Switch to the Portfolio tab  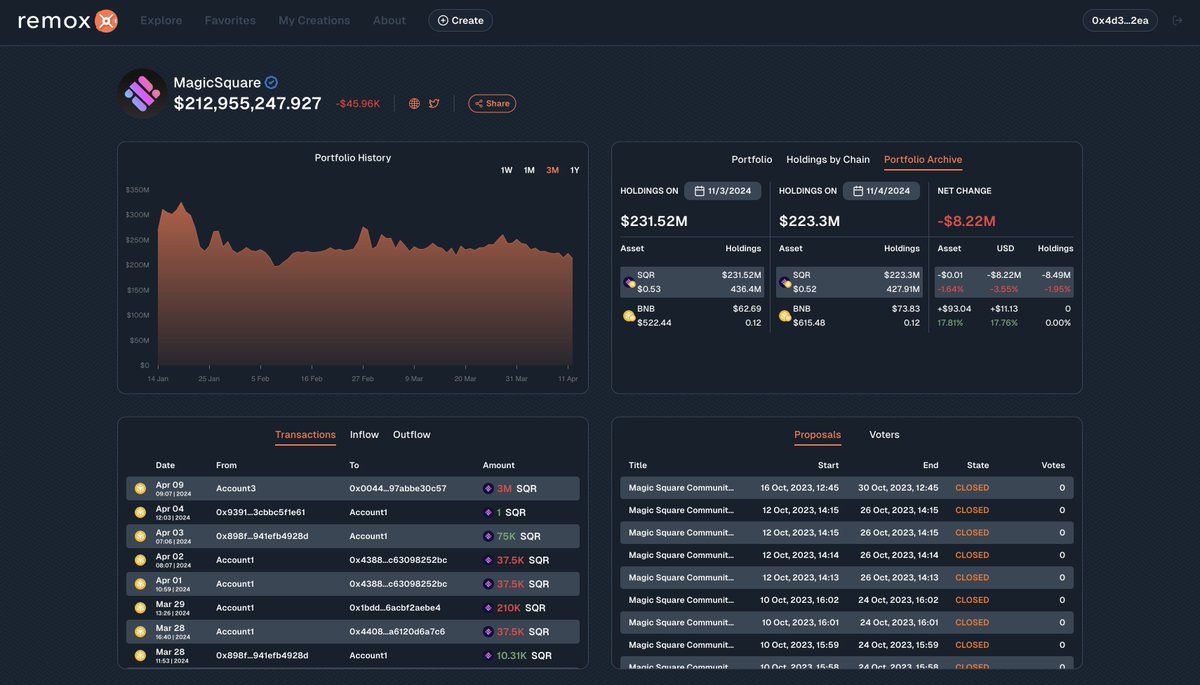click(752, 159)
